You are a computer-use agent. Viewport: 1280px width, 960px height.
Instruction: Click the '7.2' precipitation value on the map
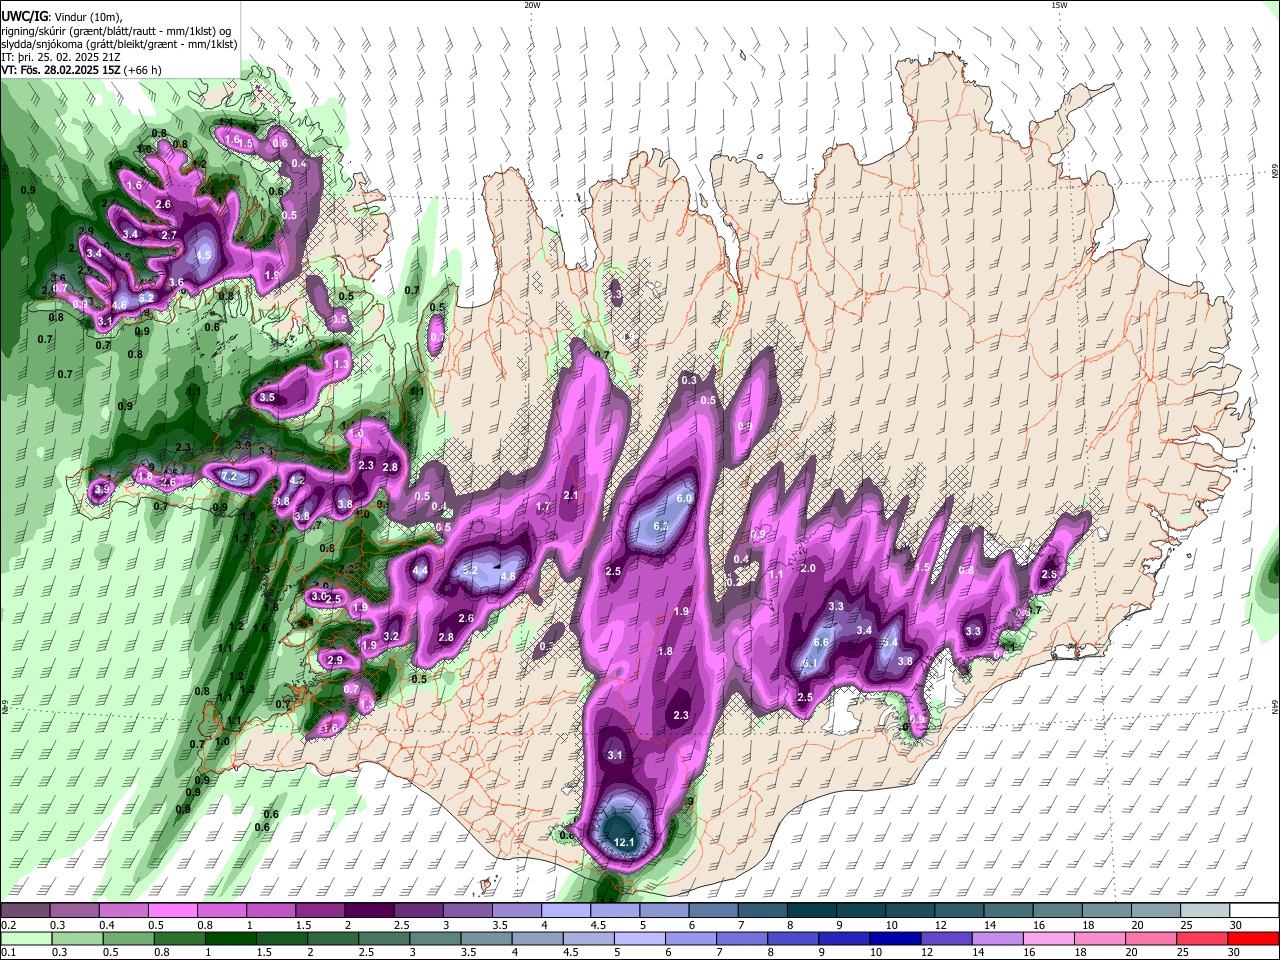tap(228, 477)
